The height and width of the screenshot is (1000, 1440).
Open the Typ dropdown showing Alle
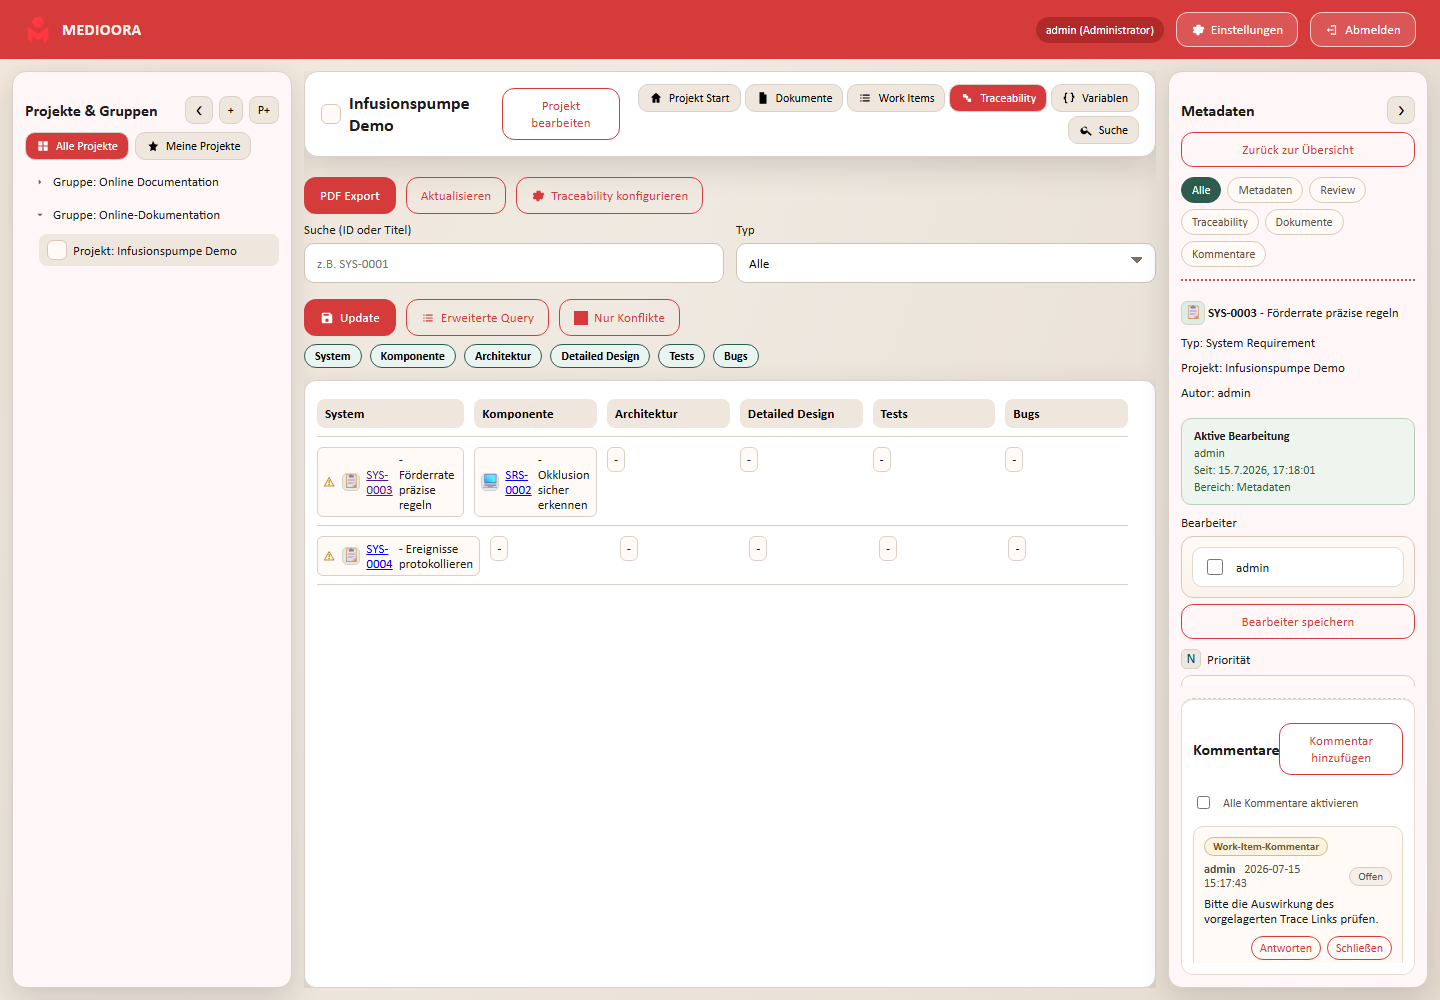point(946,263)
